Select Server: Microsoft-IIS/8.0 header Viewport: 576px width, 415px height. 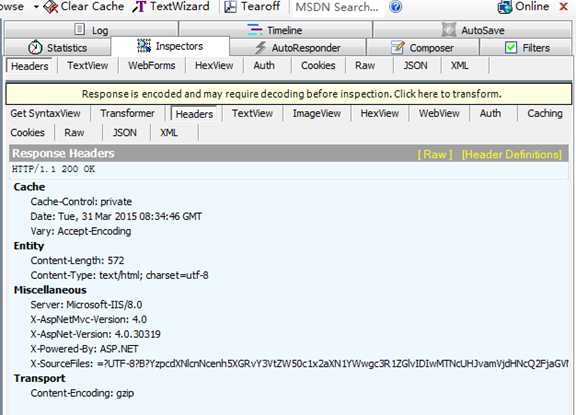[86, 304]
